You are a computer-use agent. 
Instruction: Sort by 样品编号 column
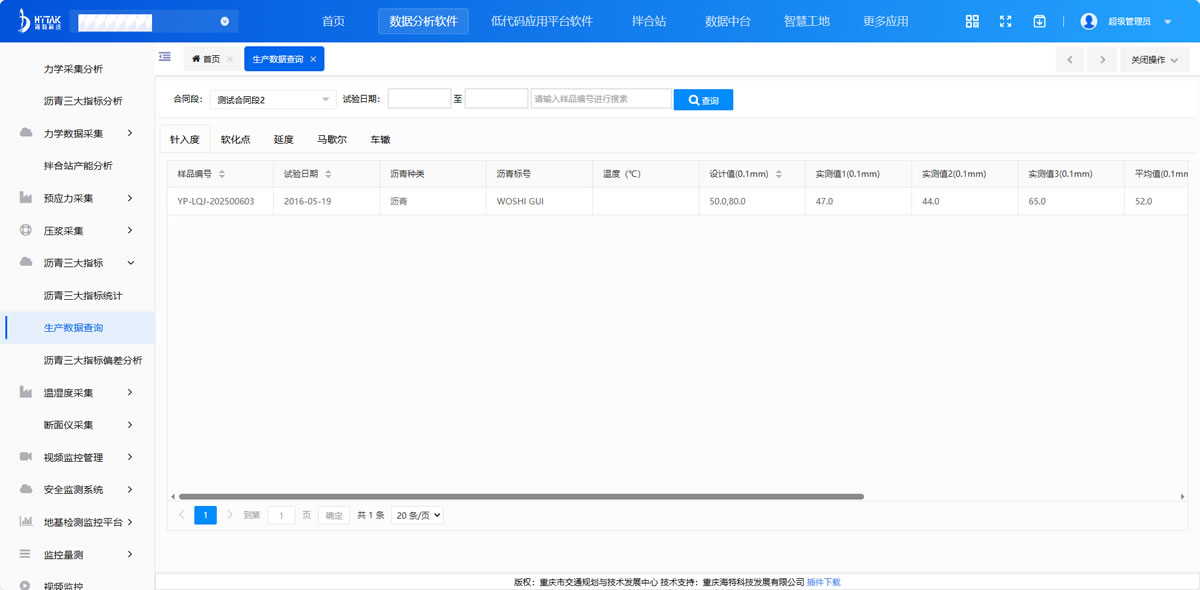[x=222, y=174]
